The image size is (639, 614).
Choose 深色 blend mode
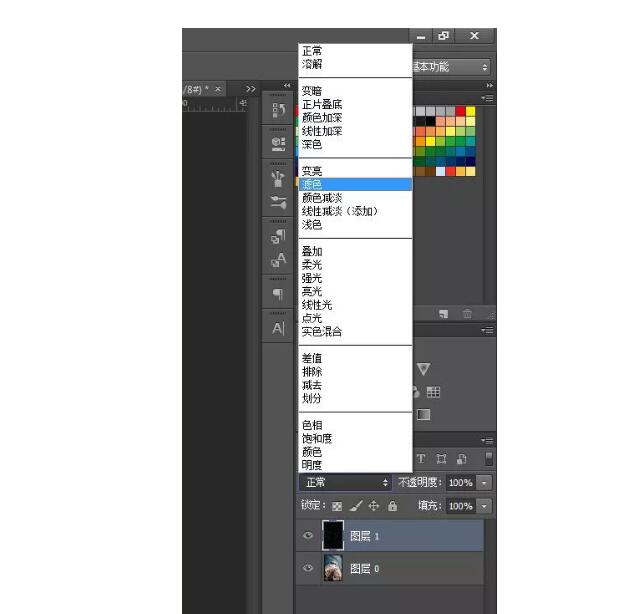(x=312, y=144)
